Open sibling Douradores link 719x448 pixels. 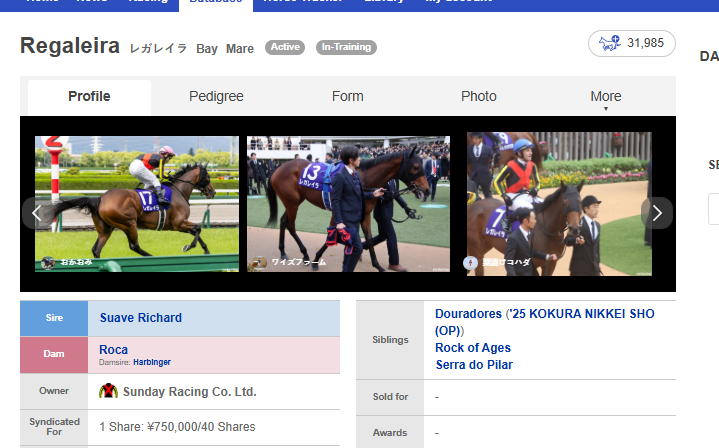[x=468, y=314]
